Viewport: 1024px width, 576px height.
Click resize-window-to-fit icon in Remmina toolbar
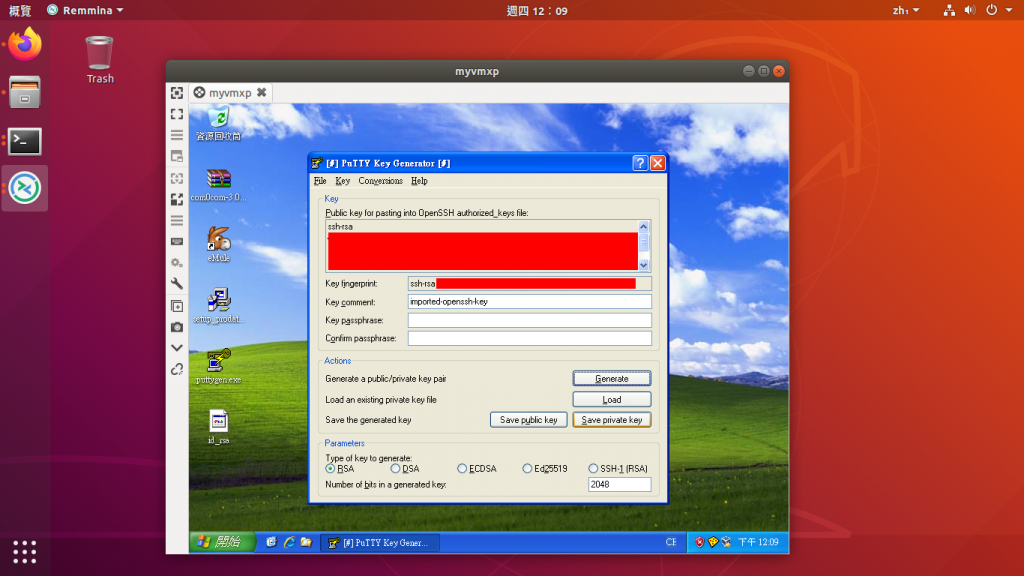177,93
